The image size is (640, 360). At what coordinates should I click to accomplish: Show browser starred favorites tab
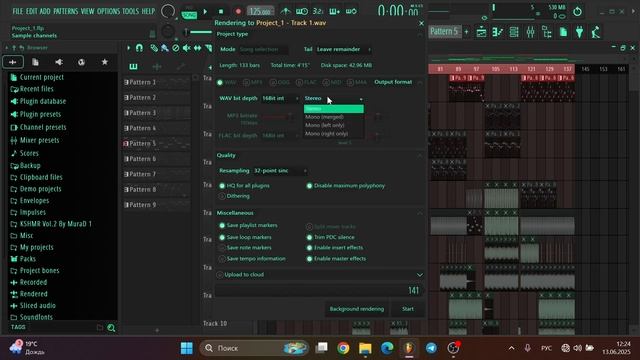[104, 62]
